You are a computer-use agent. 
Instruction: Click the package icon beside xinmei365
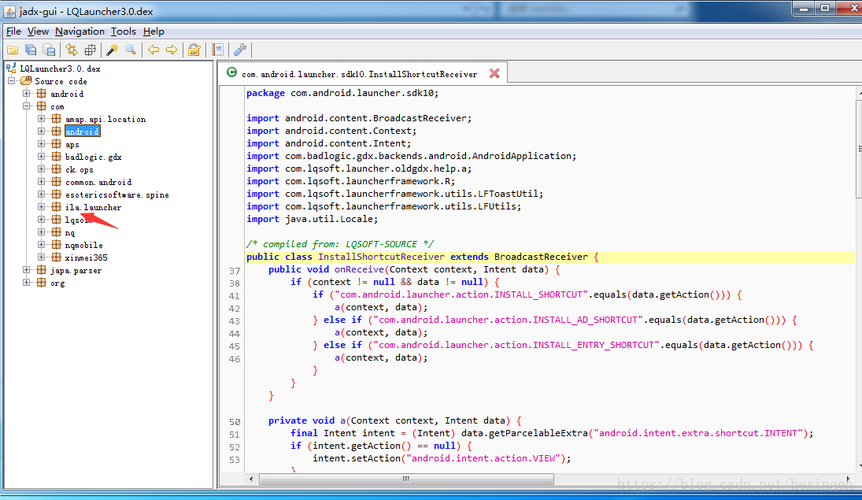56,257
